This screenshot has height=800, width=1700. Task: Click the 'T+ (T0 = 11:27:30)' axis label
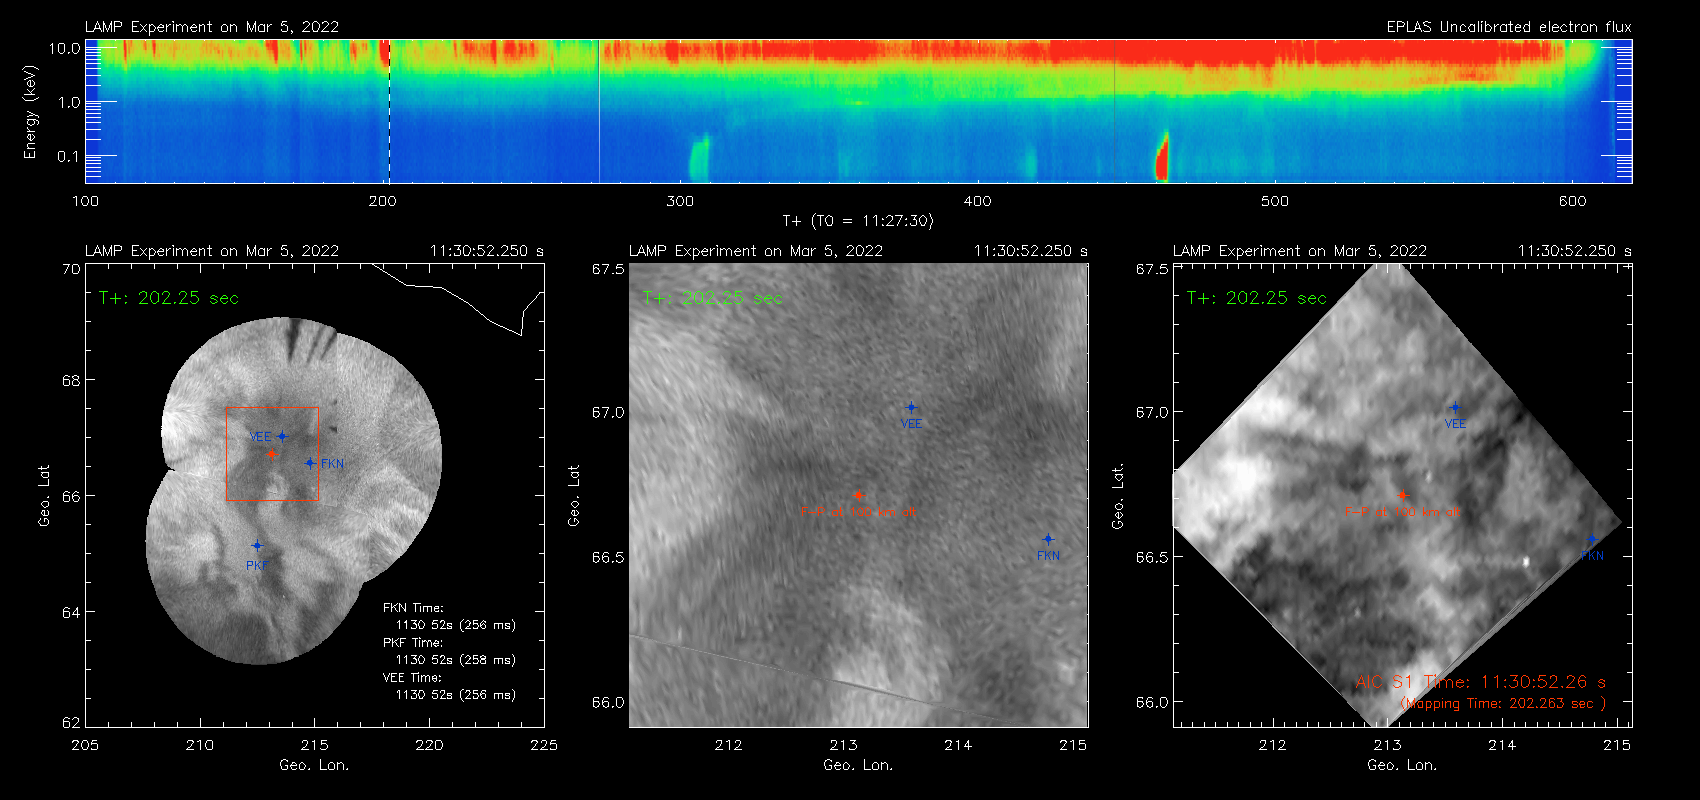coord(858,221)
